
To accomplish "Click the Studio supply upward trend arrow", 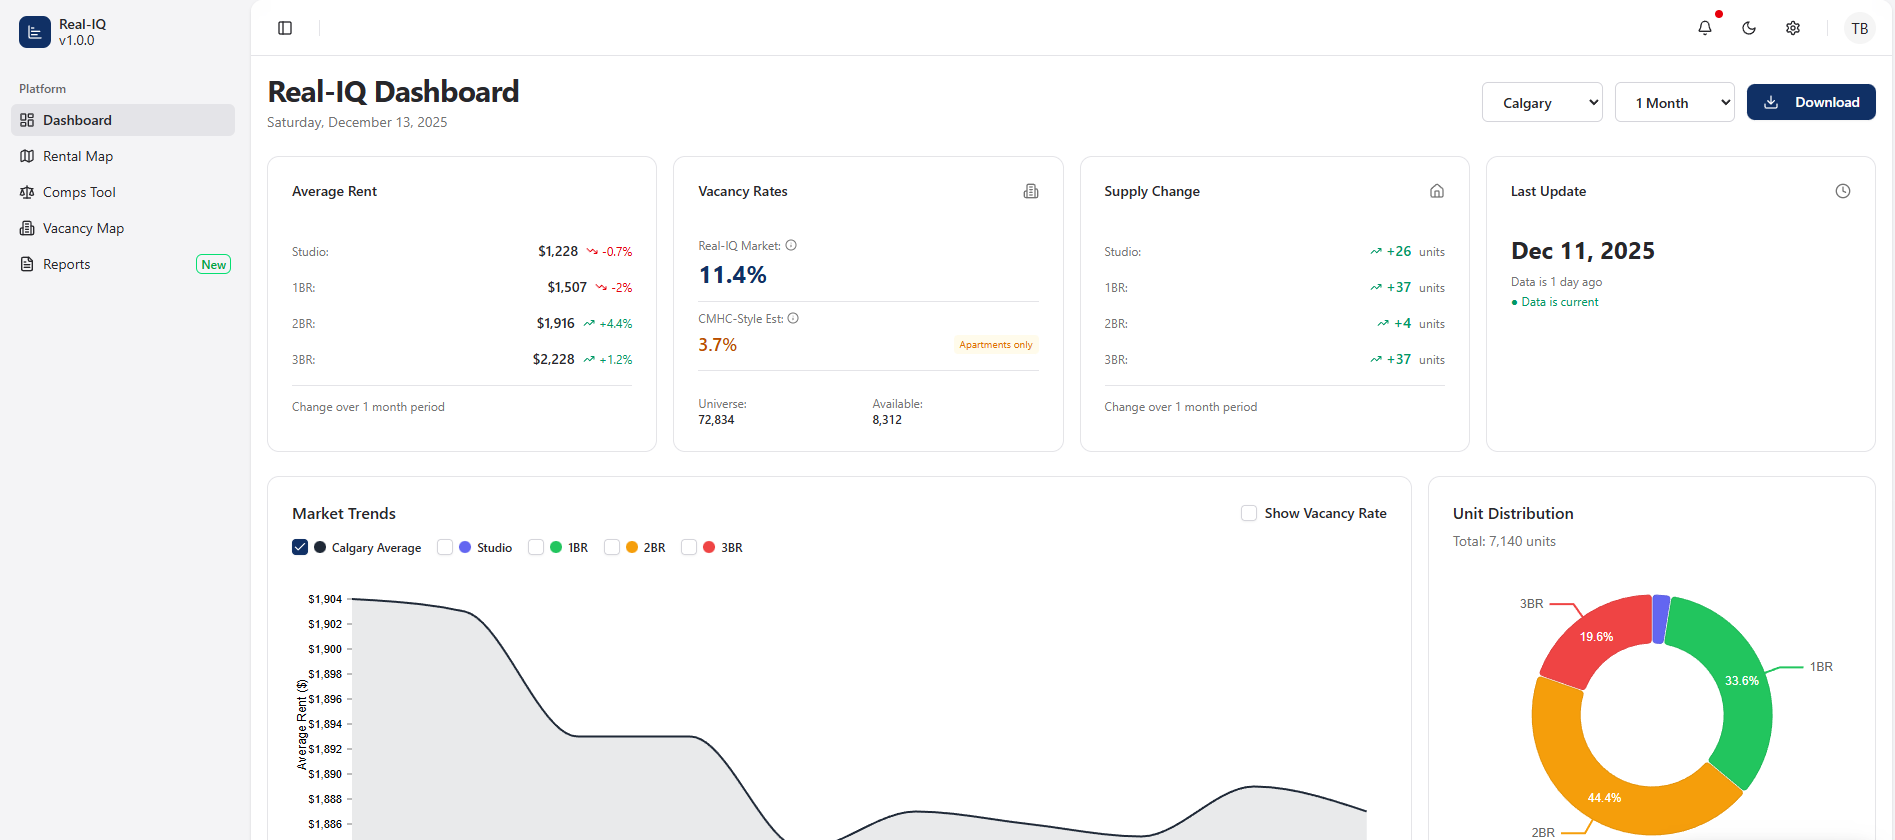I will (1376, 252).
